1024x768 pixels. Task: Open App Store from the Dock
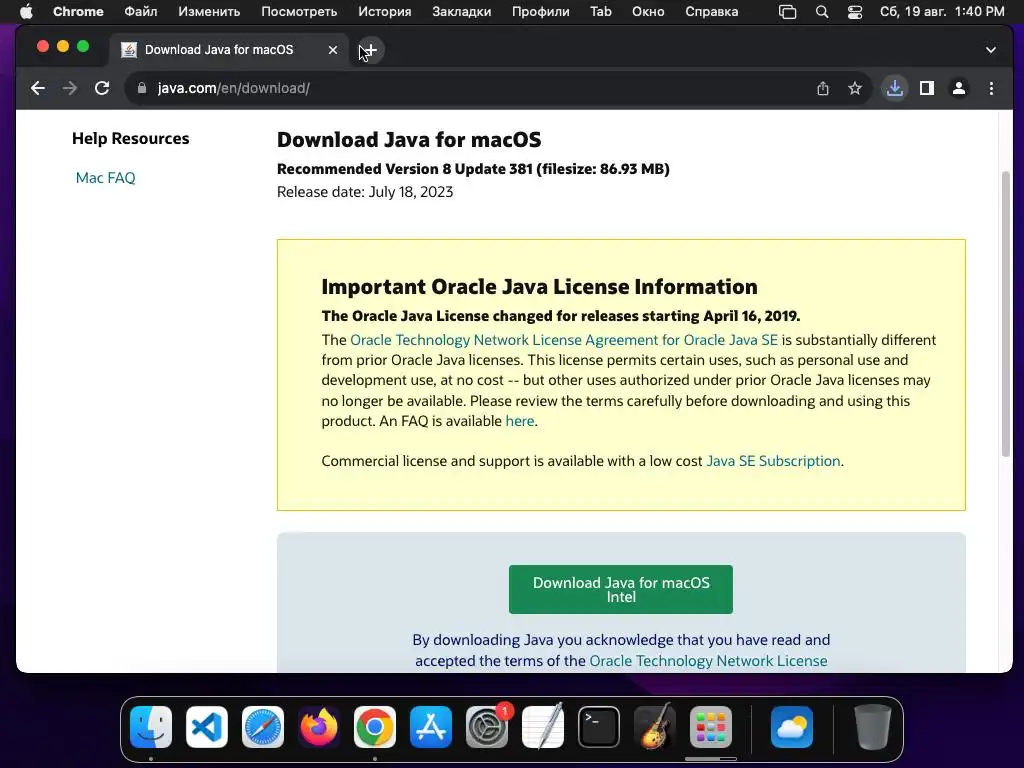tap(431, 727)
